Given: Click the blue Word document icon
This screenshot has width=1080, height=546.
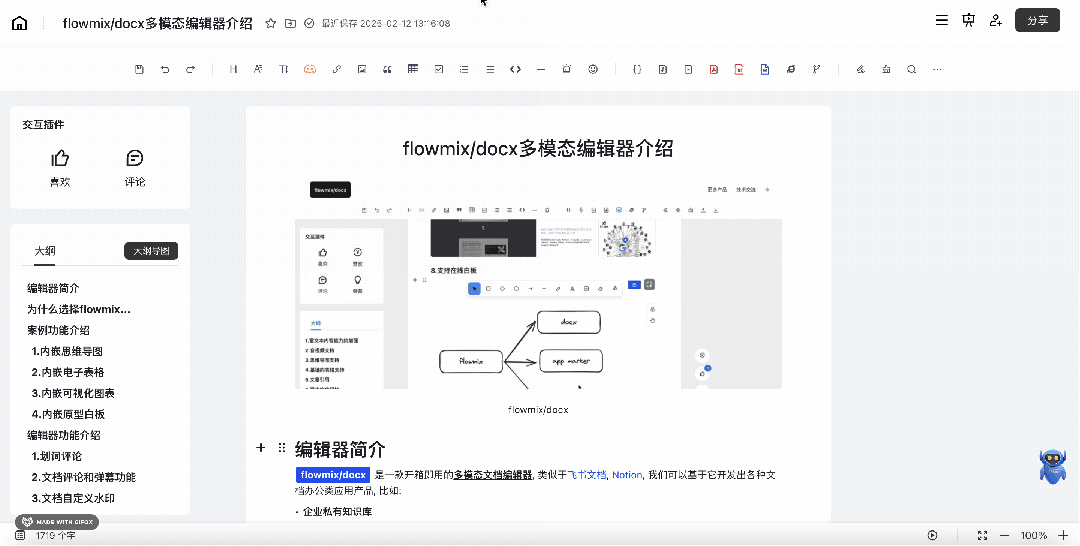Looking at the screenshot, I should point(765,70).
